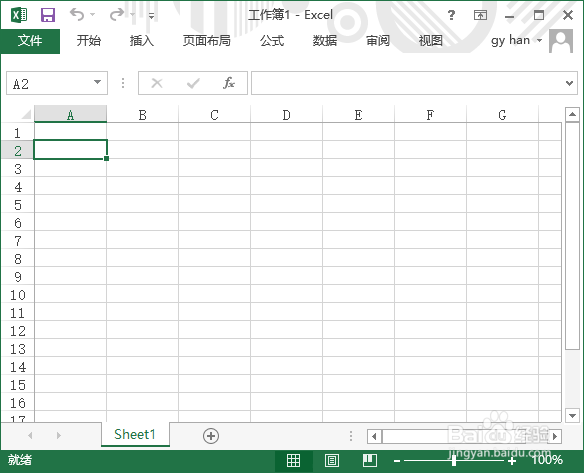Click cell E8
The height and width of the screenshot is (473, 584).
[x=358, y=258]
